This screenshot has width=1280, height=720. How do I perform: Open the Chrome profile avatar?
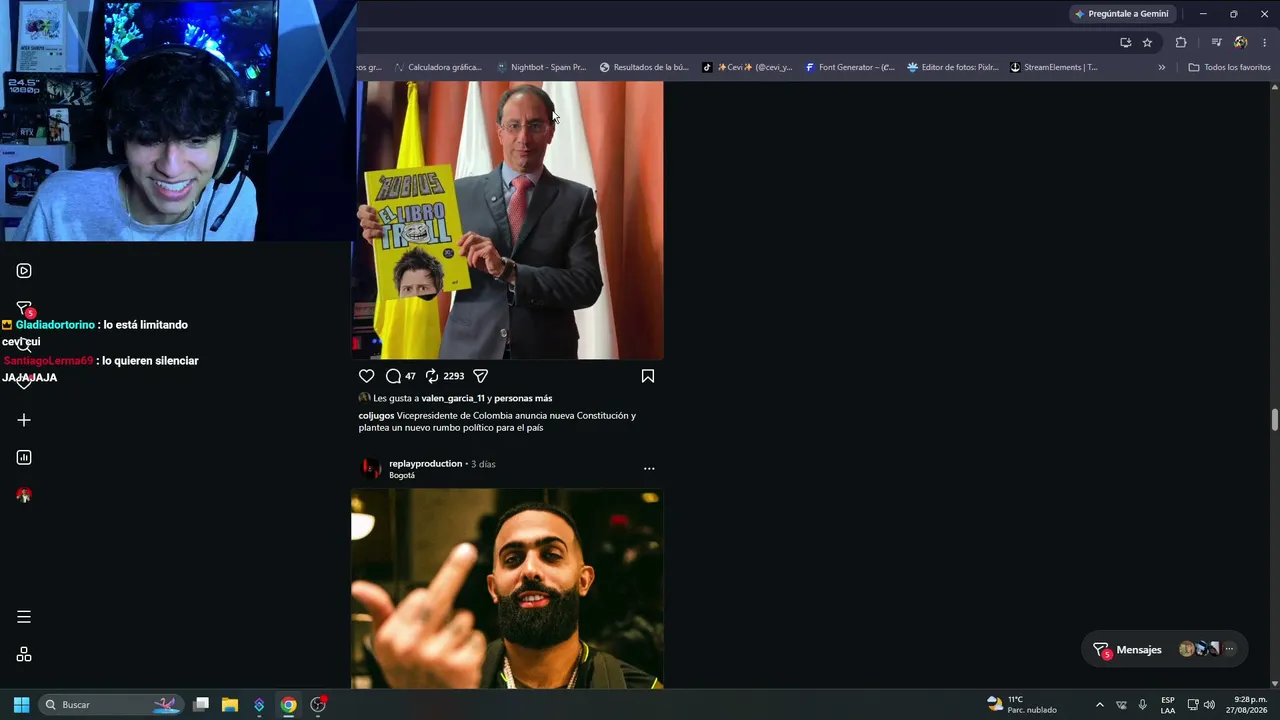[x=1241, y=42]
